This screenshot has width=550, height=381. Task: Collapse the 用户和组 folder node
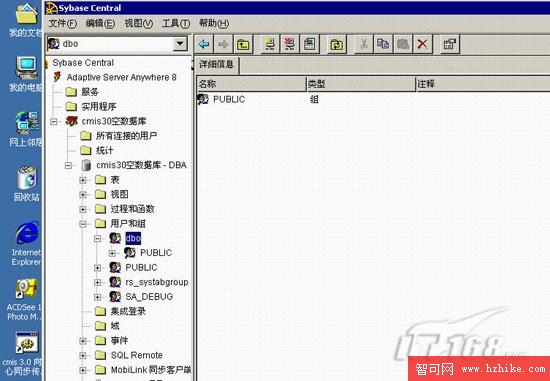point(83,224)
